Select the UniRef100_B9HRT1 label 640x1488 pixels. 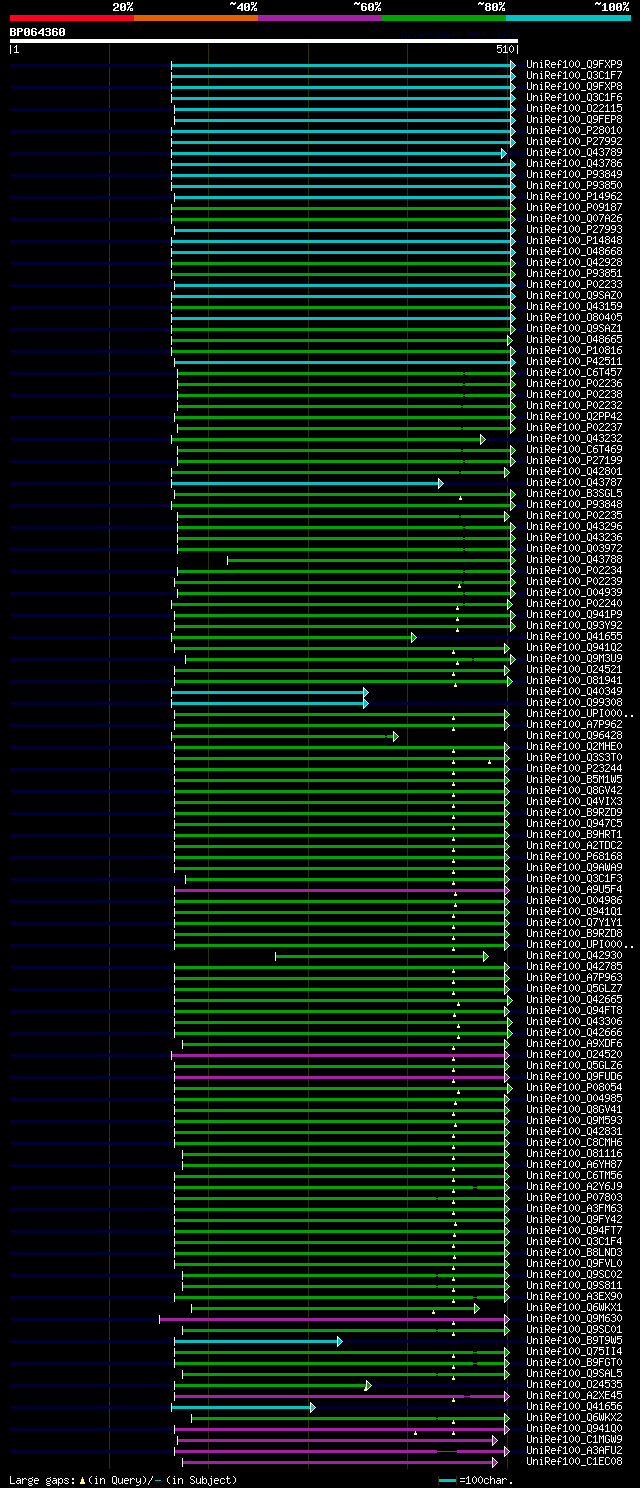574,835
